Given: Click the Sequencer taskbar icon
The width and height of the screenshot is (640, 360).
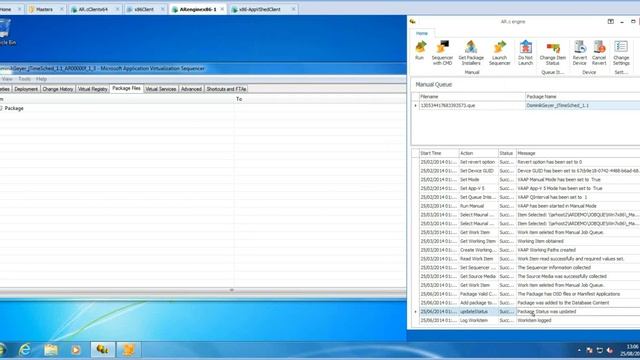Looking at the screenshot, I should (x=129, y=350).
